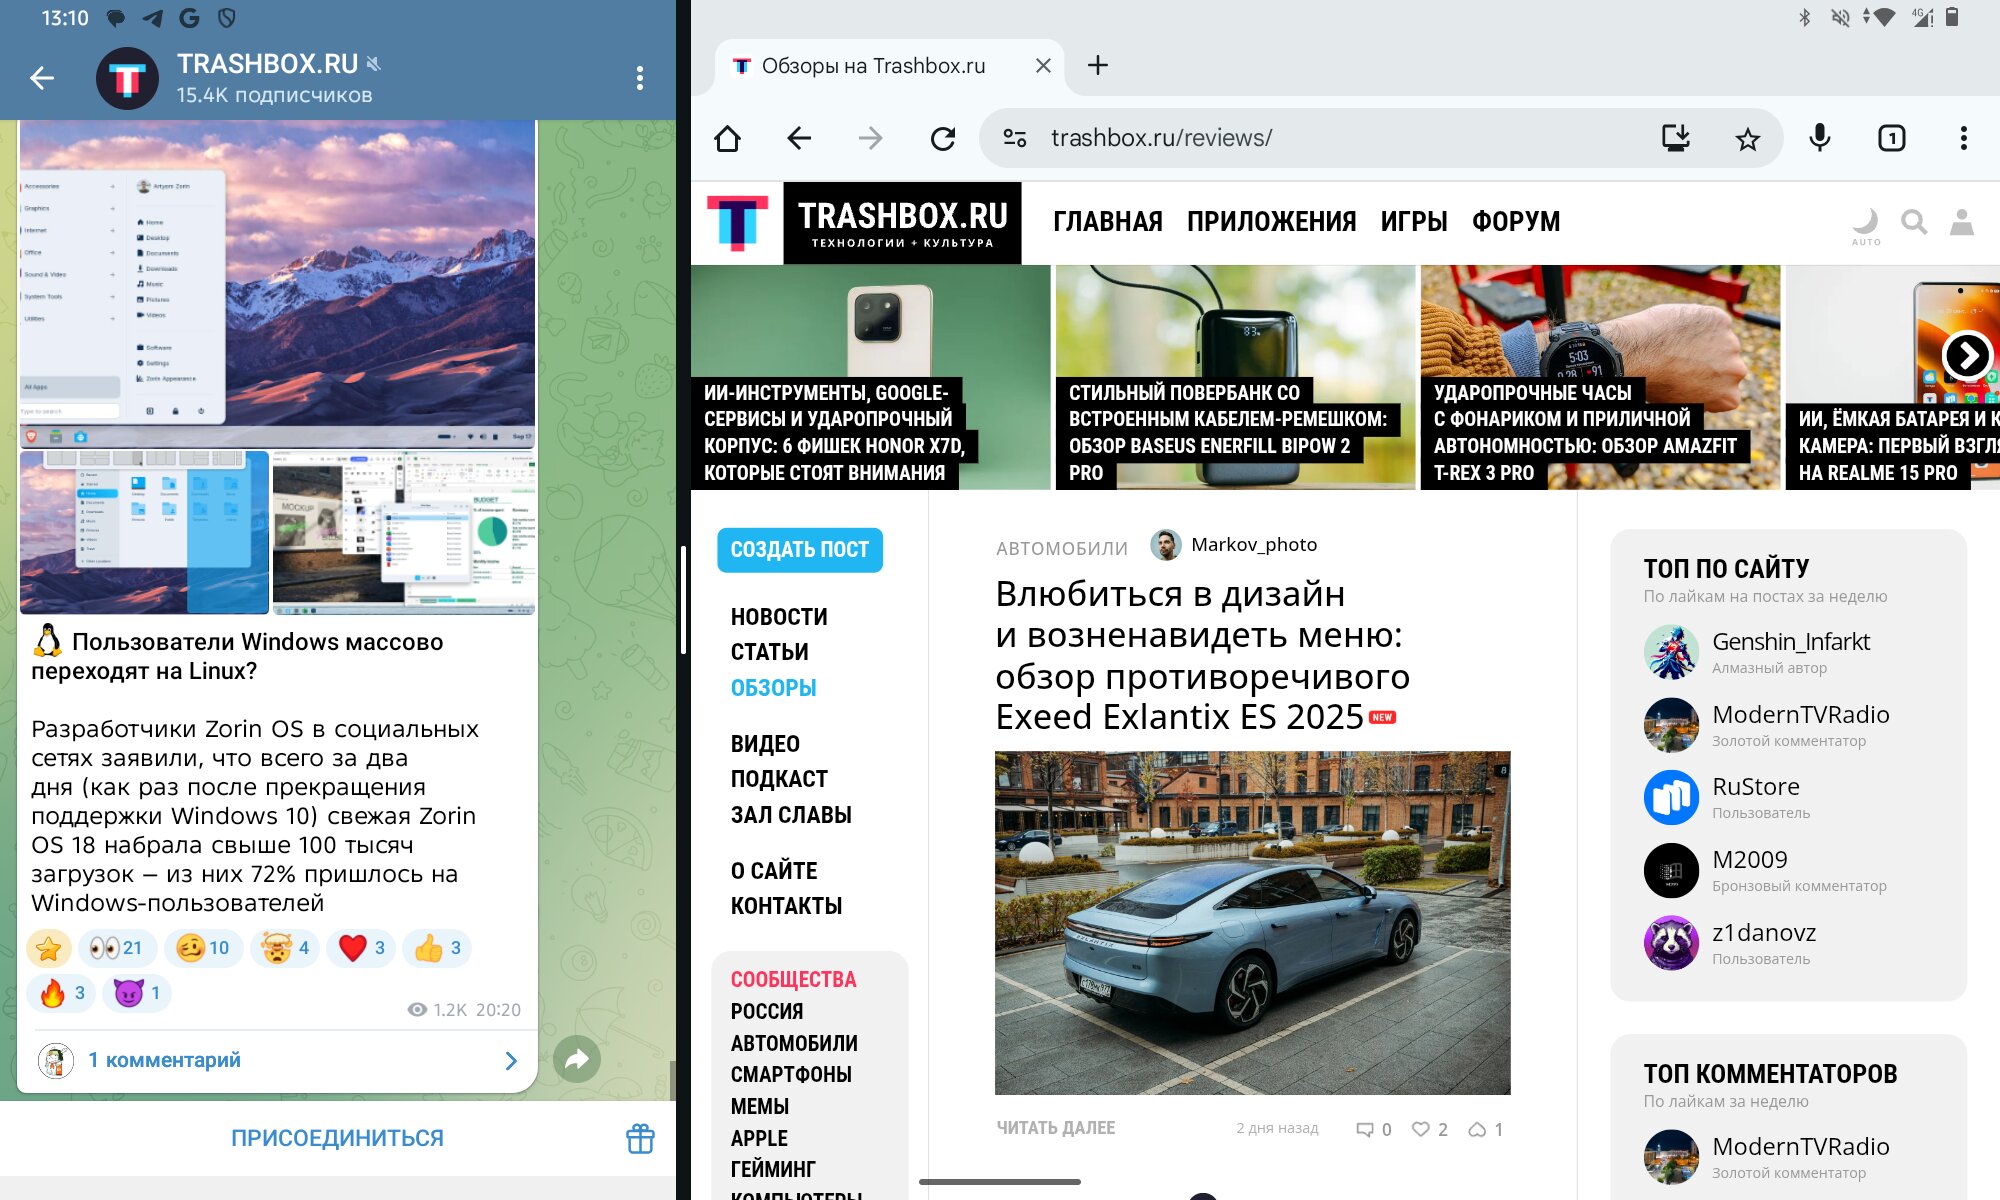Open the ПРИЛОЖЕНИЯ menu item
Screen dimensions: 2000x1200
click(x=1271, y=222)
